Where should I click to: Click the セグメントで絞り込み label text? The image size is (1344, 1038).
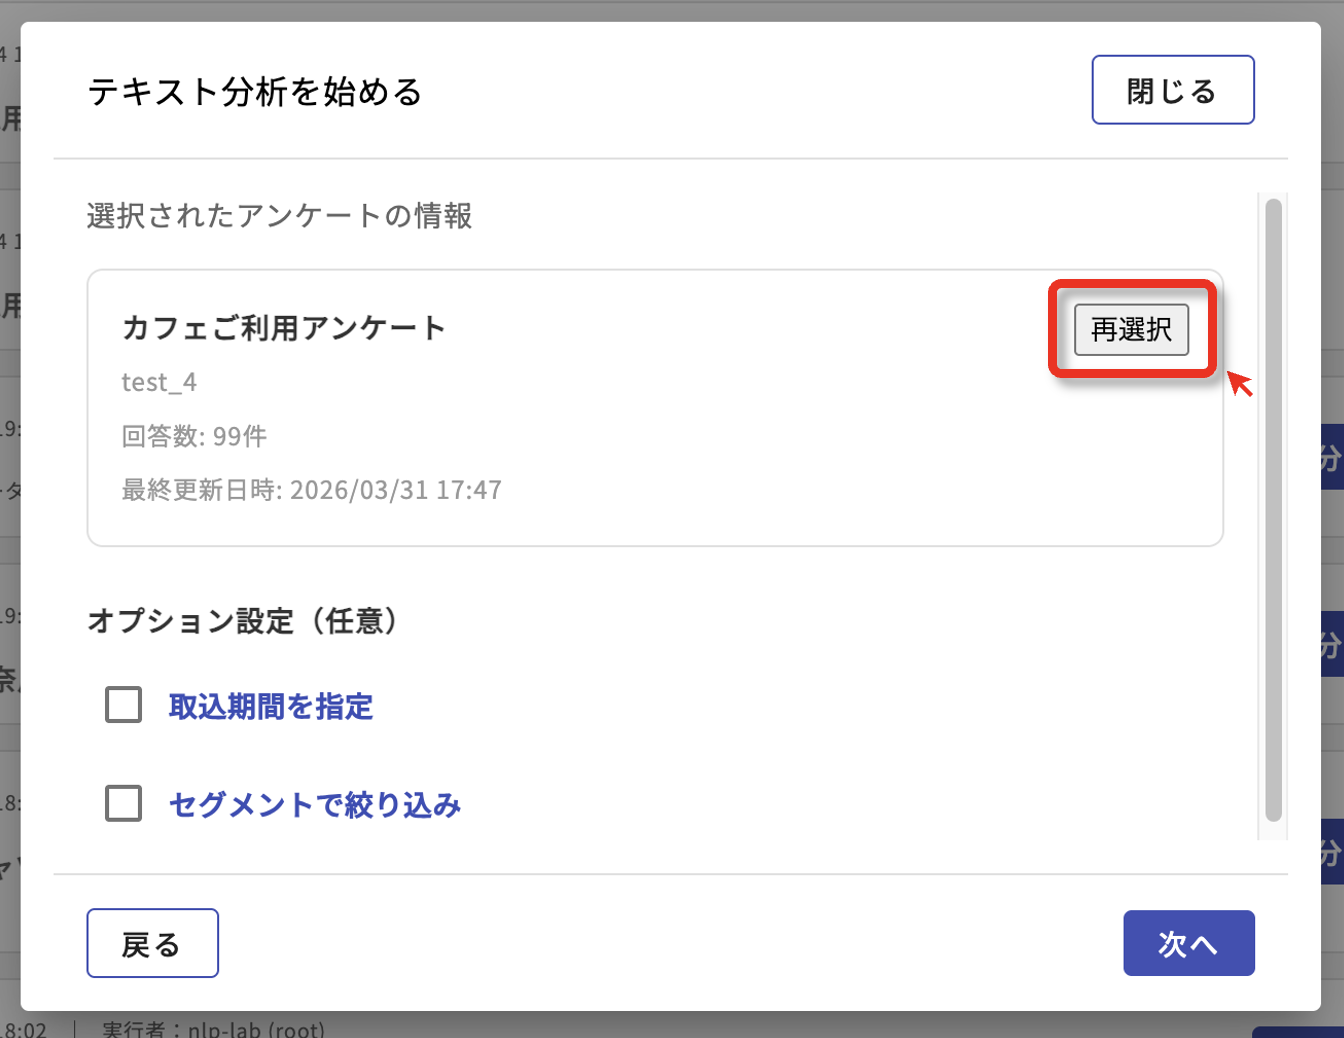[314, 805]
